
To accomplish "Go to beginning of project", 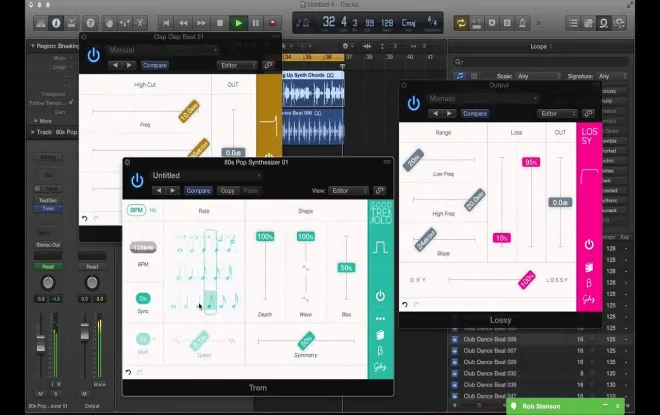I will pyautogui.click(x=166, y=23).
